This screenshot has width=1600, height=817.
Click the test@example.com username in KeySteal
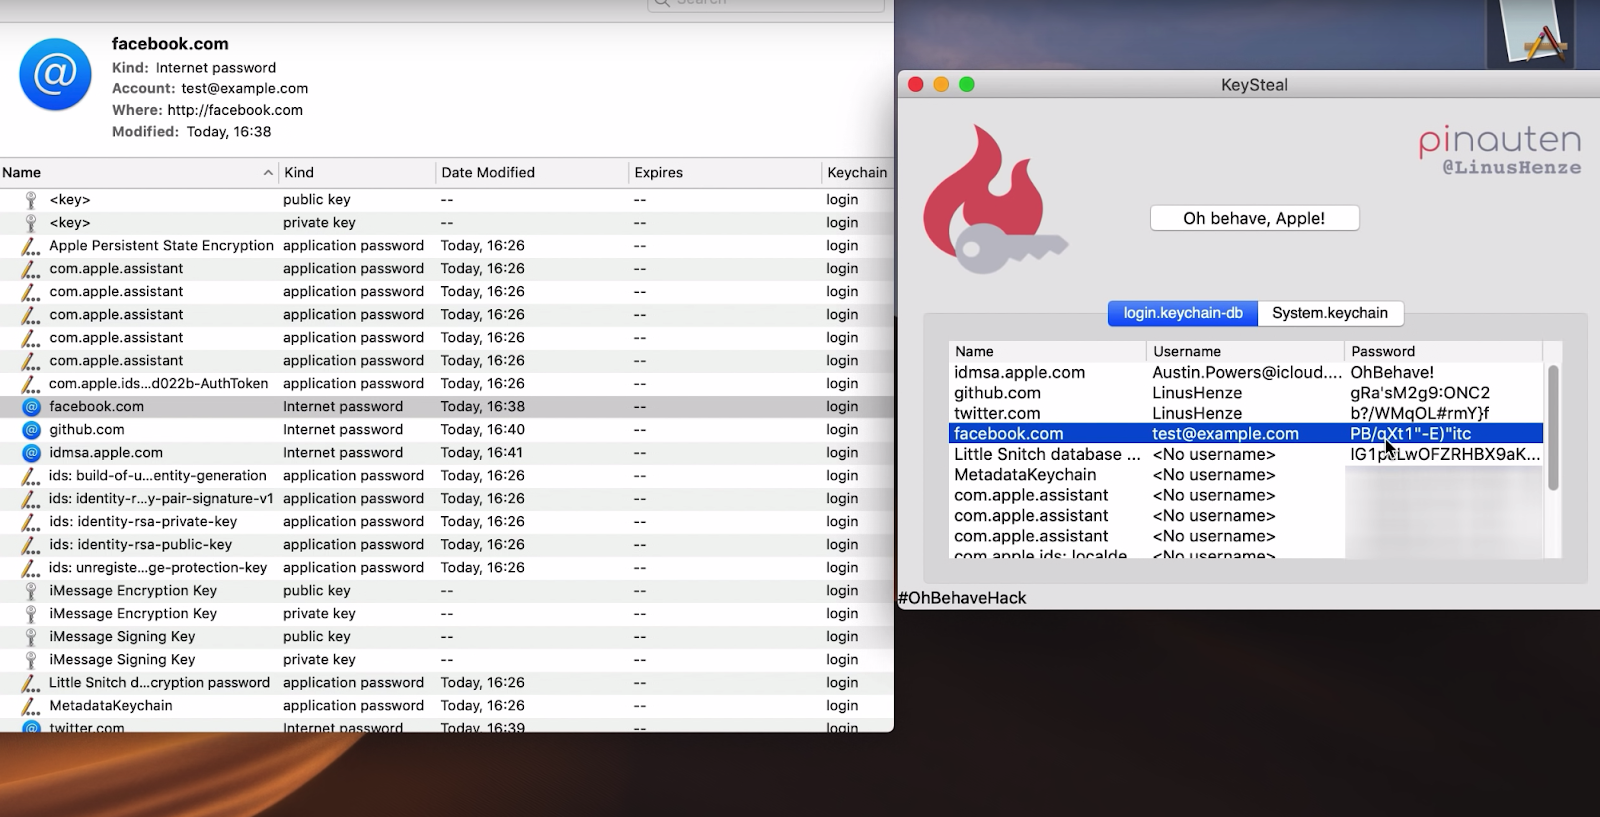(x=1225, y=434)
